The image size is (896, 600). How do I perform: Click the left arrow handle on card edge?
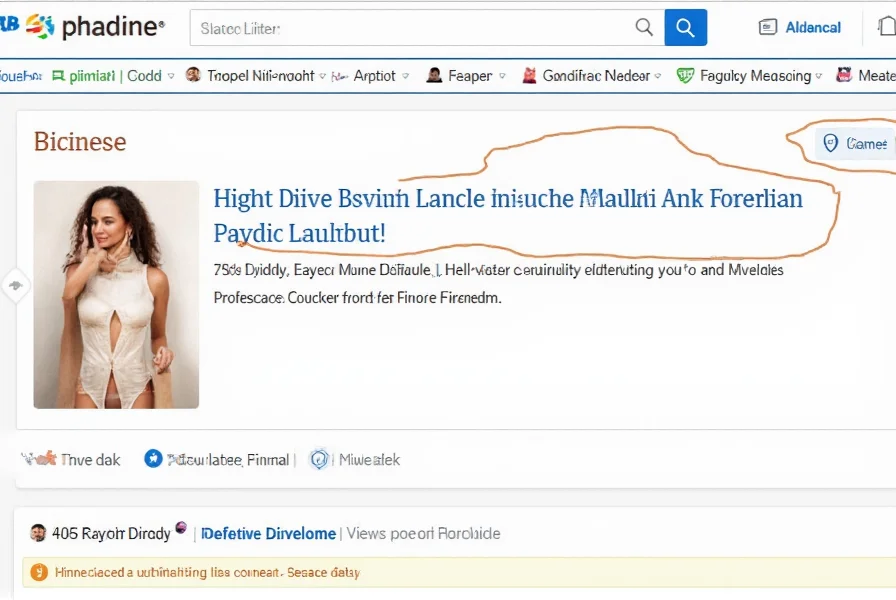coord(15,285)
